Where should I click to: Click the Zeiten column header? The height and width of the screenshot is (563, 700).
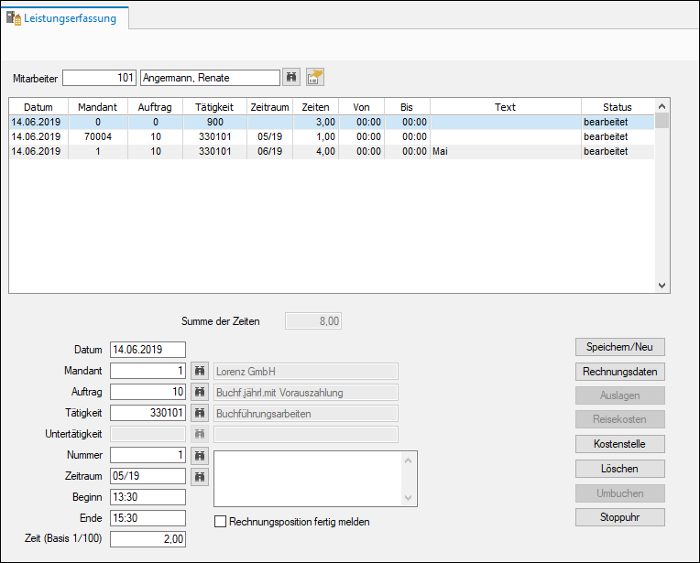[x=316, y=107]
